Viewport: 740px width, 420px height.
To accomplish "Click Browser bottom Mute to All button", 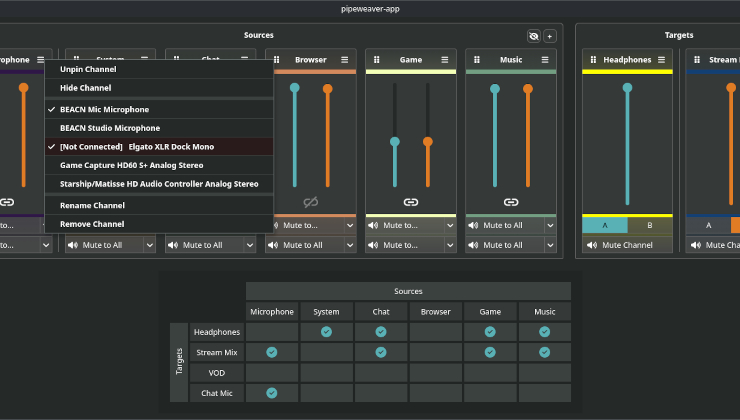I will point(305,245).
